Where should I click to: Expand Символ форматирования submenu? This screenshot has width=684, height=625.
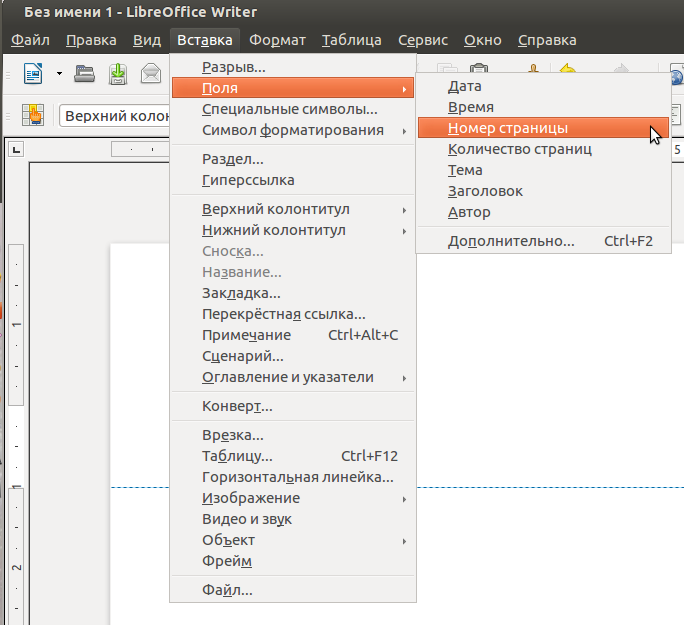(293, 130)
